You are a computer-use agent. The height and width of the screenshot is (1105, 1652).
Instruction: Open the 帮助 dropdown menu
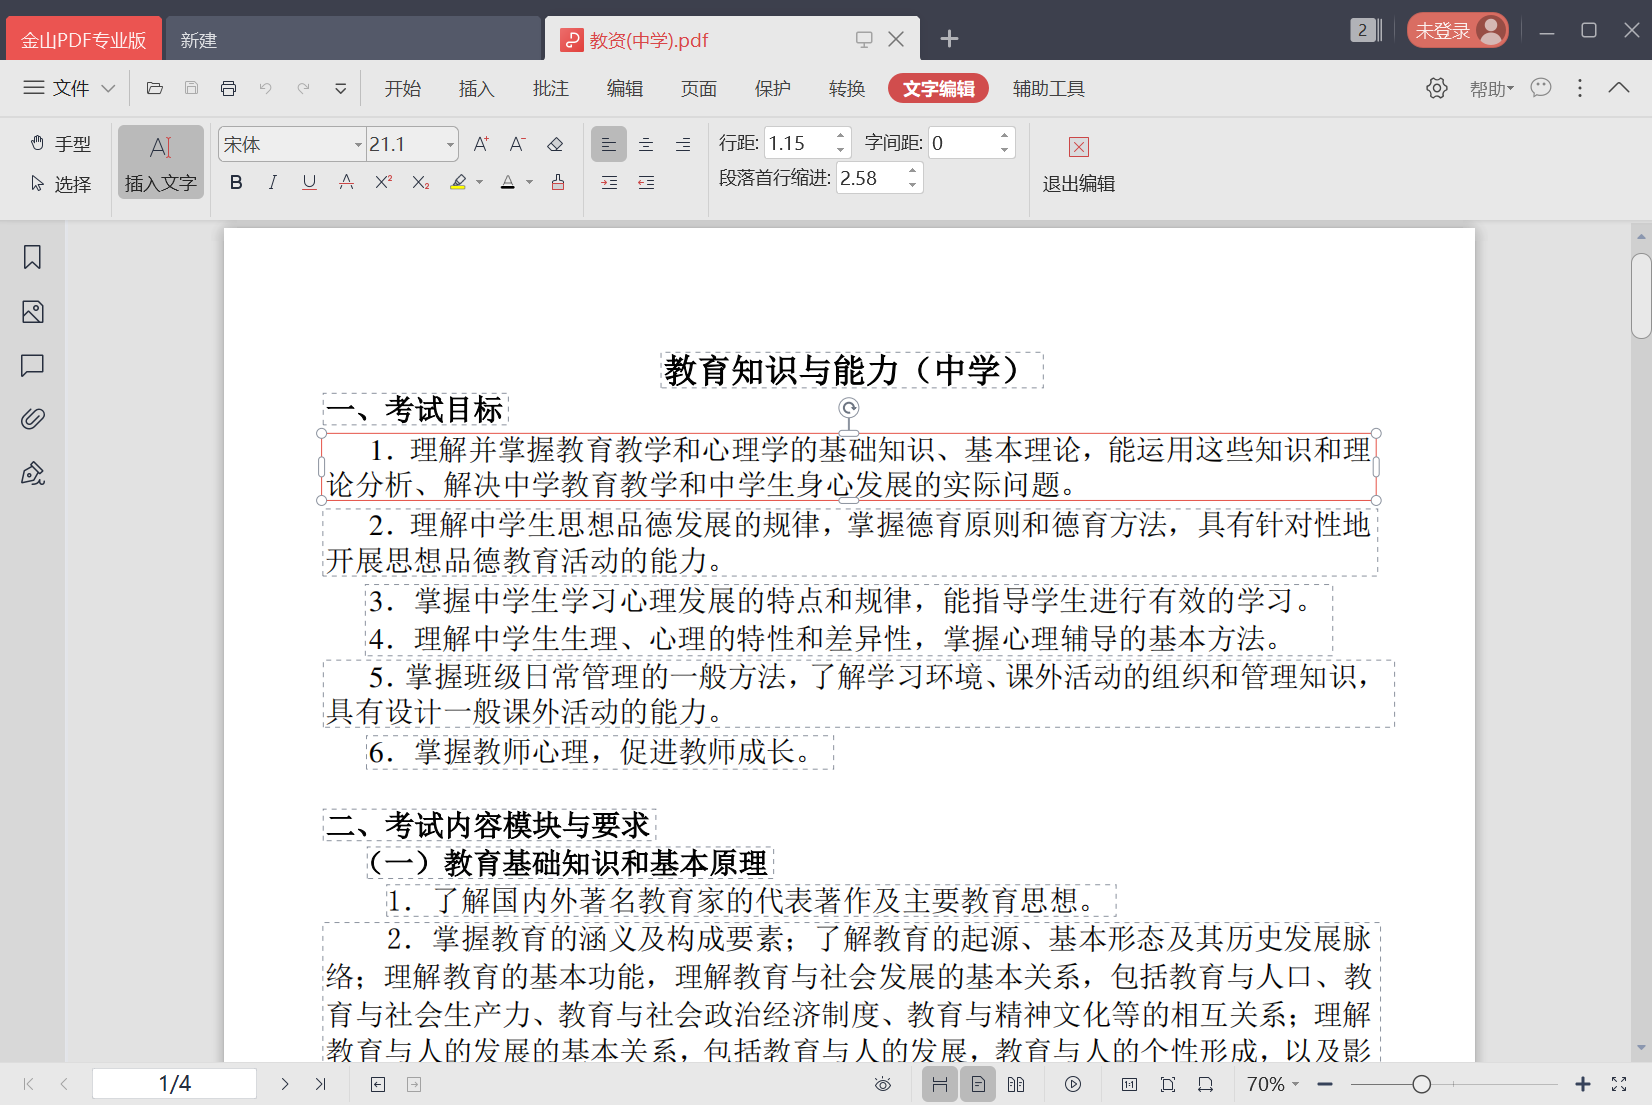pos(1491,89)
